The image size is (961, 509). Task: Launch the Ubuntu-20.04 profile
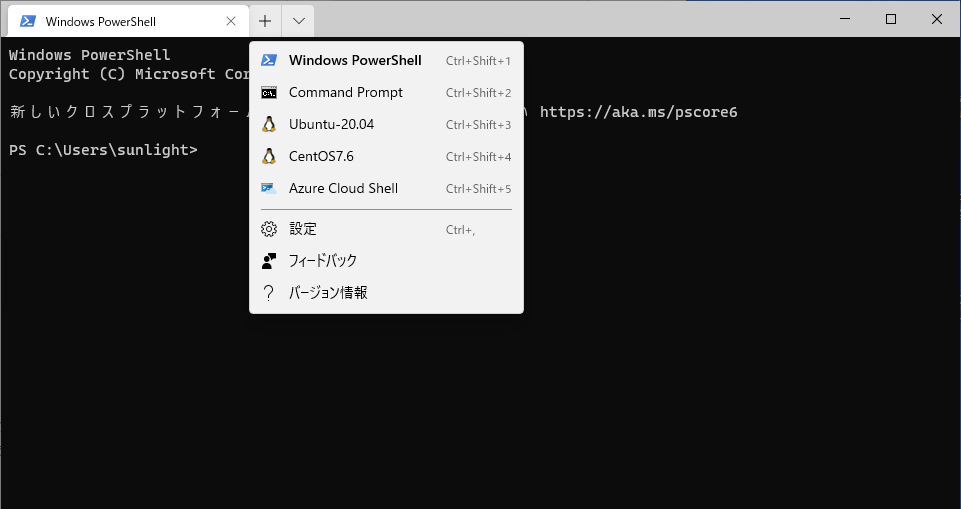point(334,124)
